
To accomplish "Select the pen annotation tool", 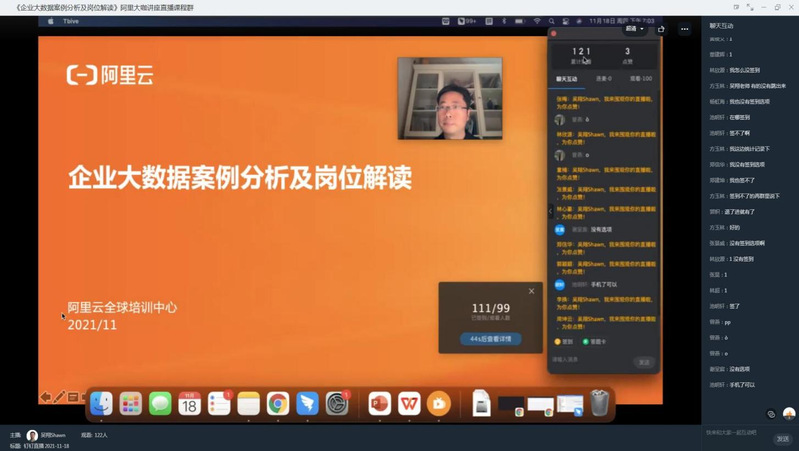I will point(59,397).
